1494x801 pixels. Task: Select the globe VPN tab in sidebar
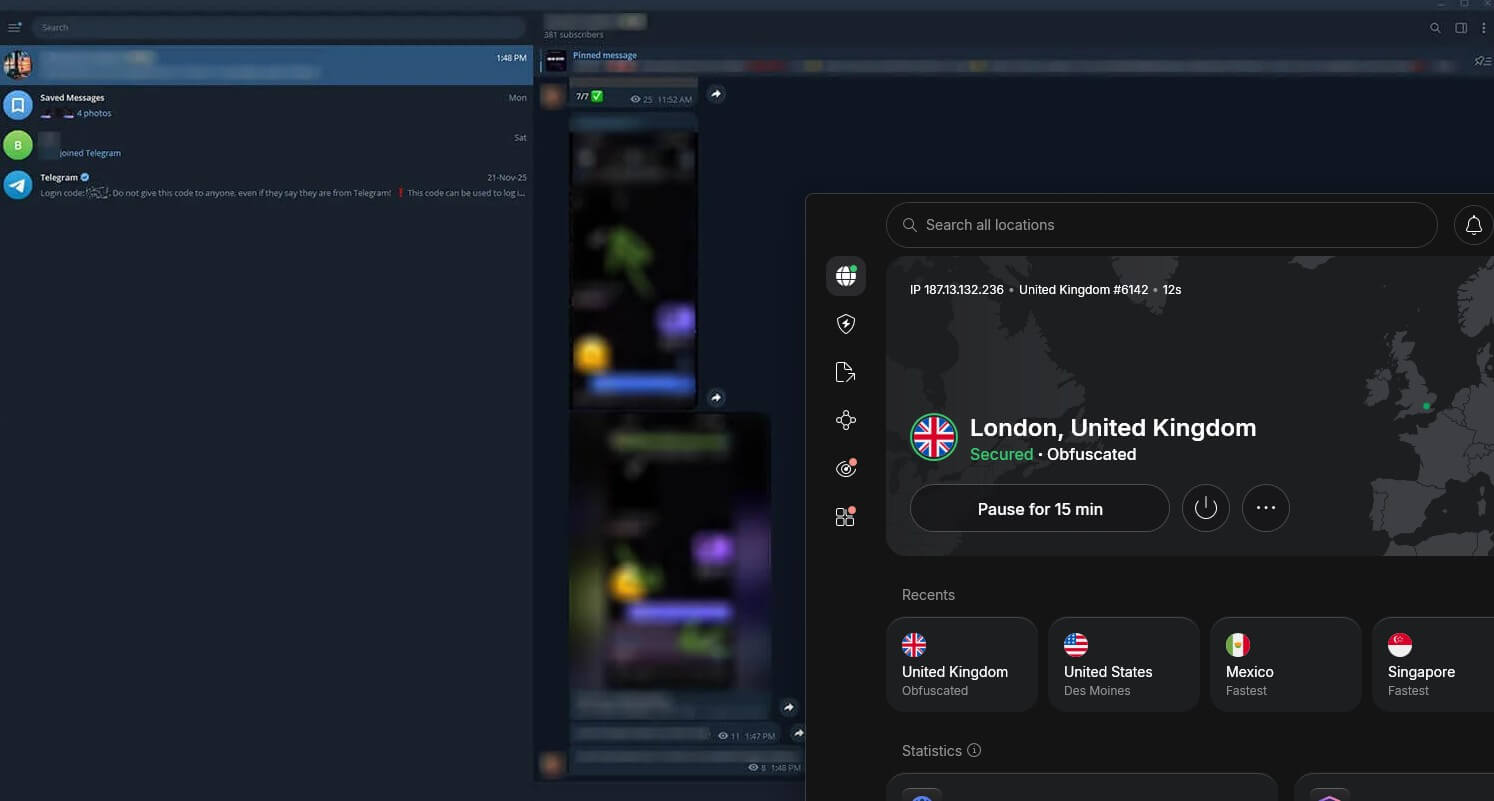coord(845,276)
